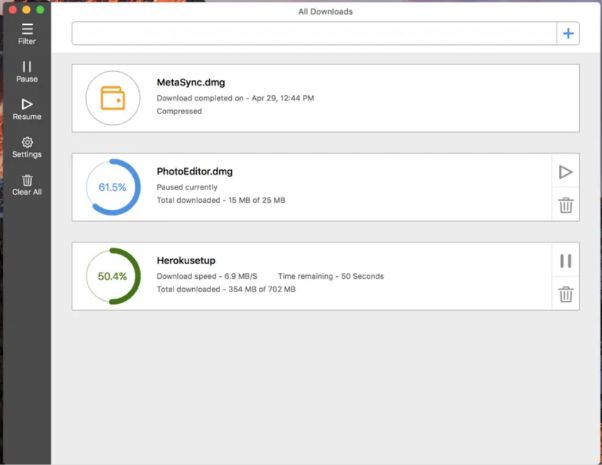Click the 50.4% progress circle

pyautogui.click(x=113, y=276)
